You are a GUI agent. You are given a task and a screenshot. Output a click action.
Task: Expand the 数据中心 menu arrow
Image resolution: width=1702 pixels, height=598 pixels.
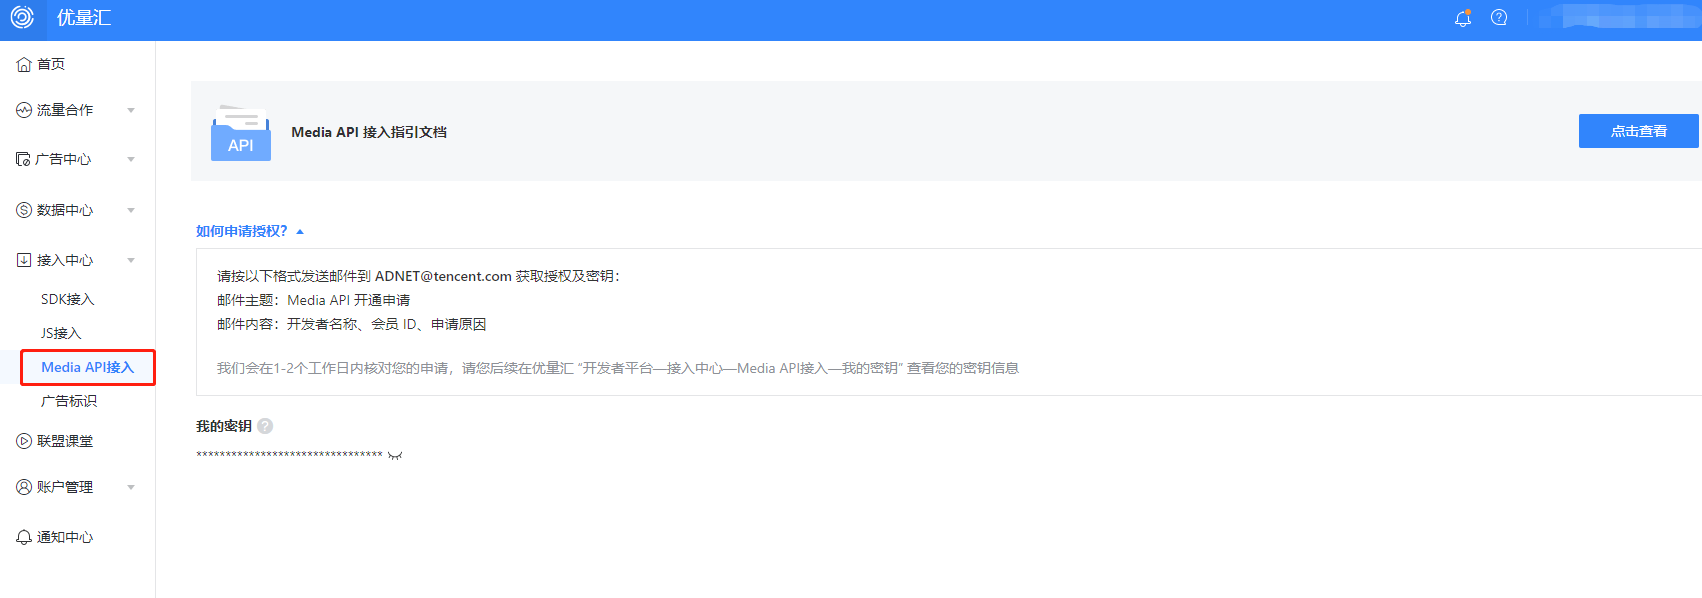click(131, 210)
